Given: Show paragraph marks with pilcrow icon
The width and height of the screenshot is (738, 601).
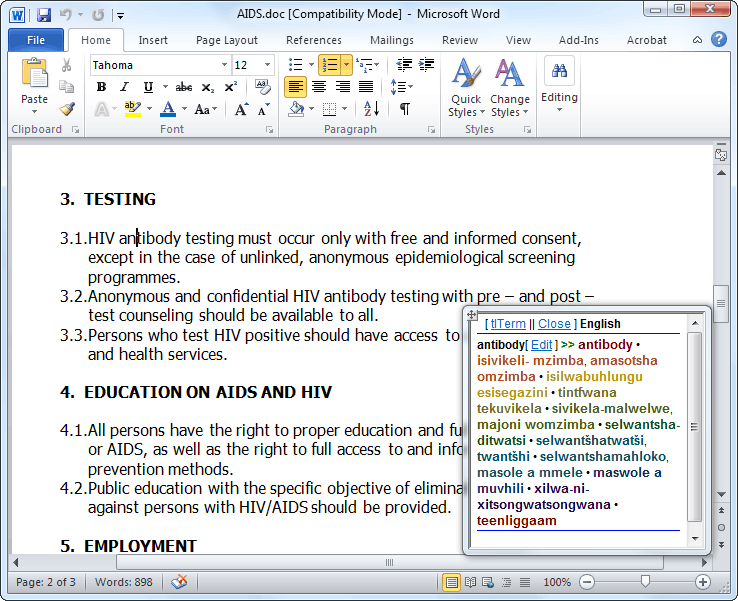Looking at the screenshot, I should [404, 109].
